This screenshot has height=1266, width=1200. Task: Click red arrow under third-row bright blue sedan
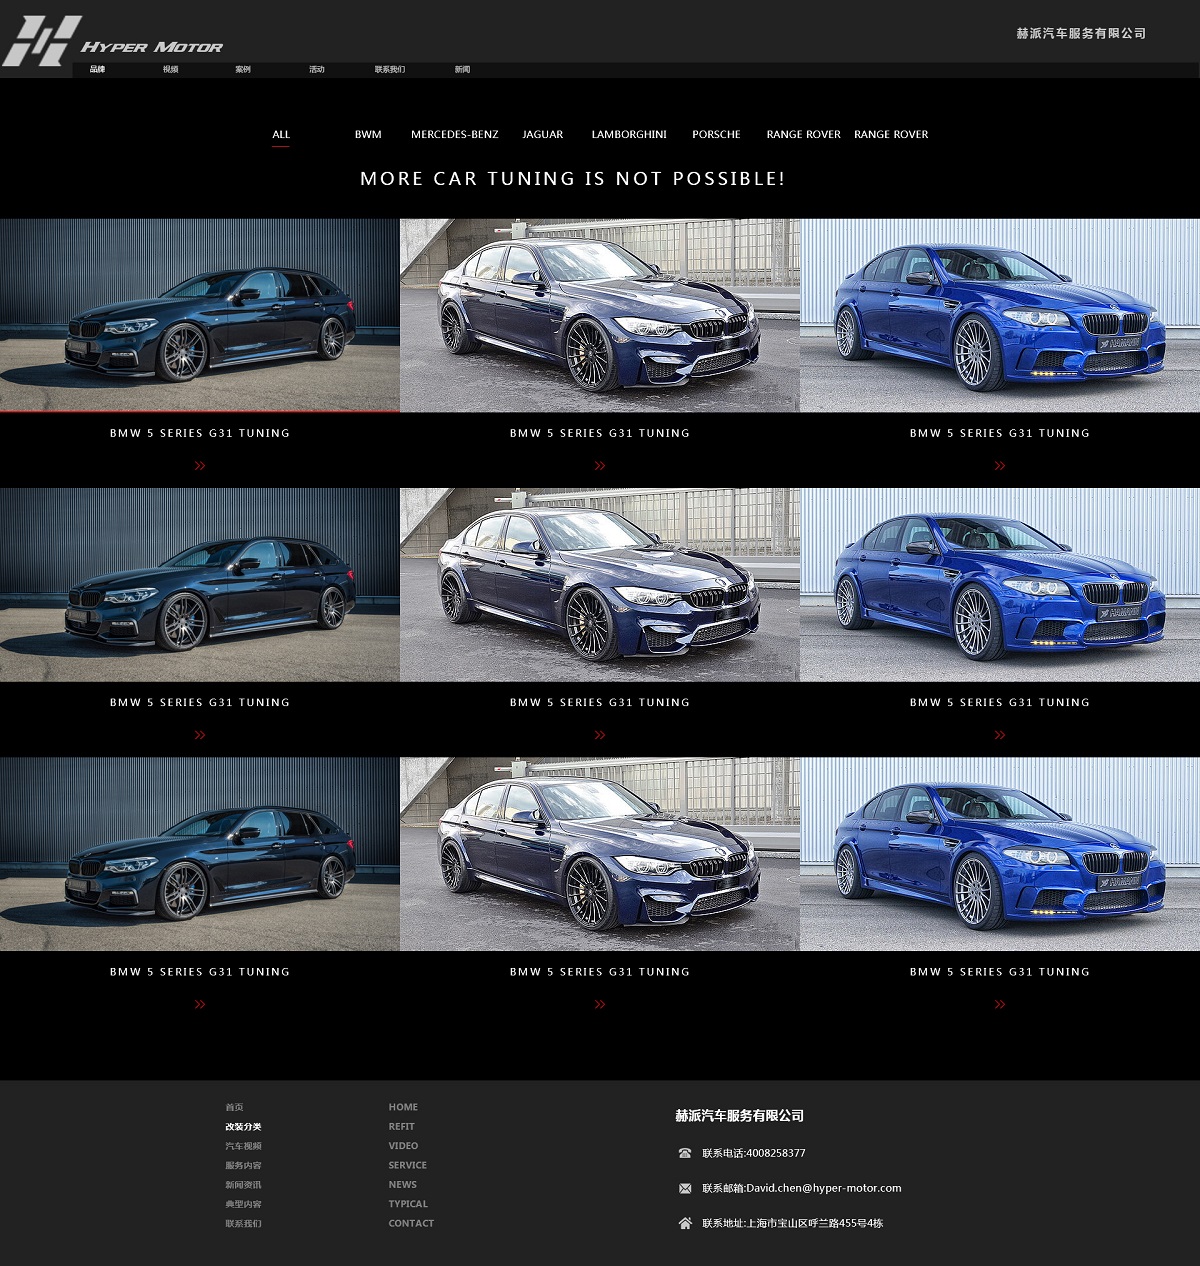(1000, 1004)
